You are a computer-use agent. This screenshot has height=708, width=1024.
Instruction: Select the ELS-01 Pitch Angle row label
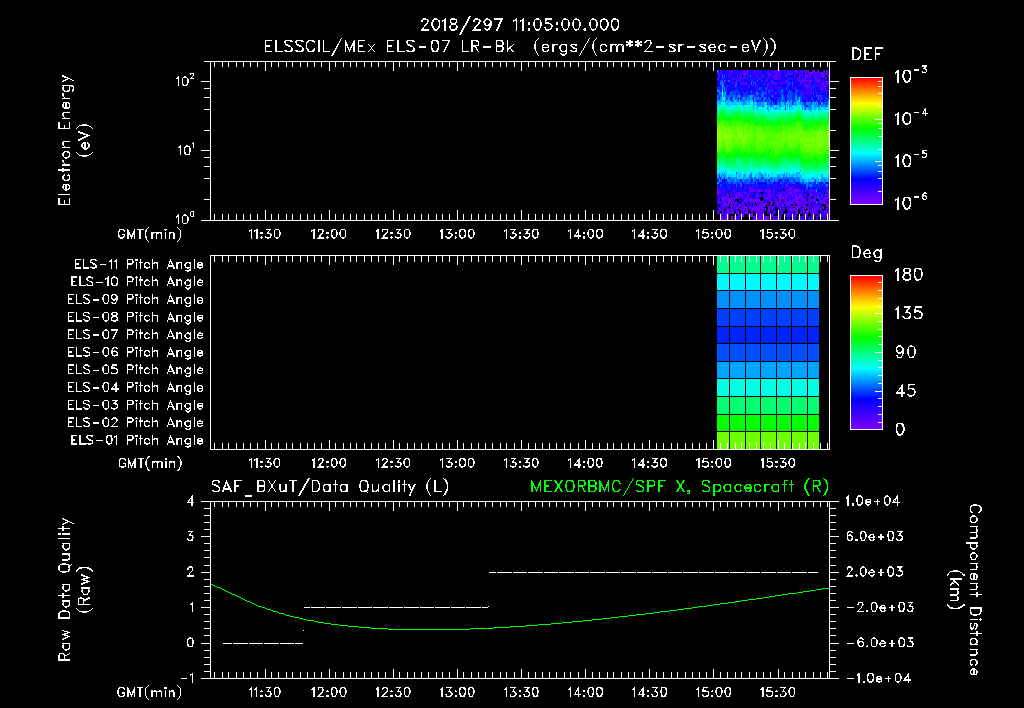click(137, 440)
